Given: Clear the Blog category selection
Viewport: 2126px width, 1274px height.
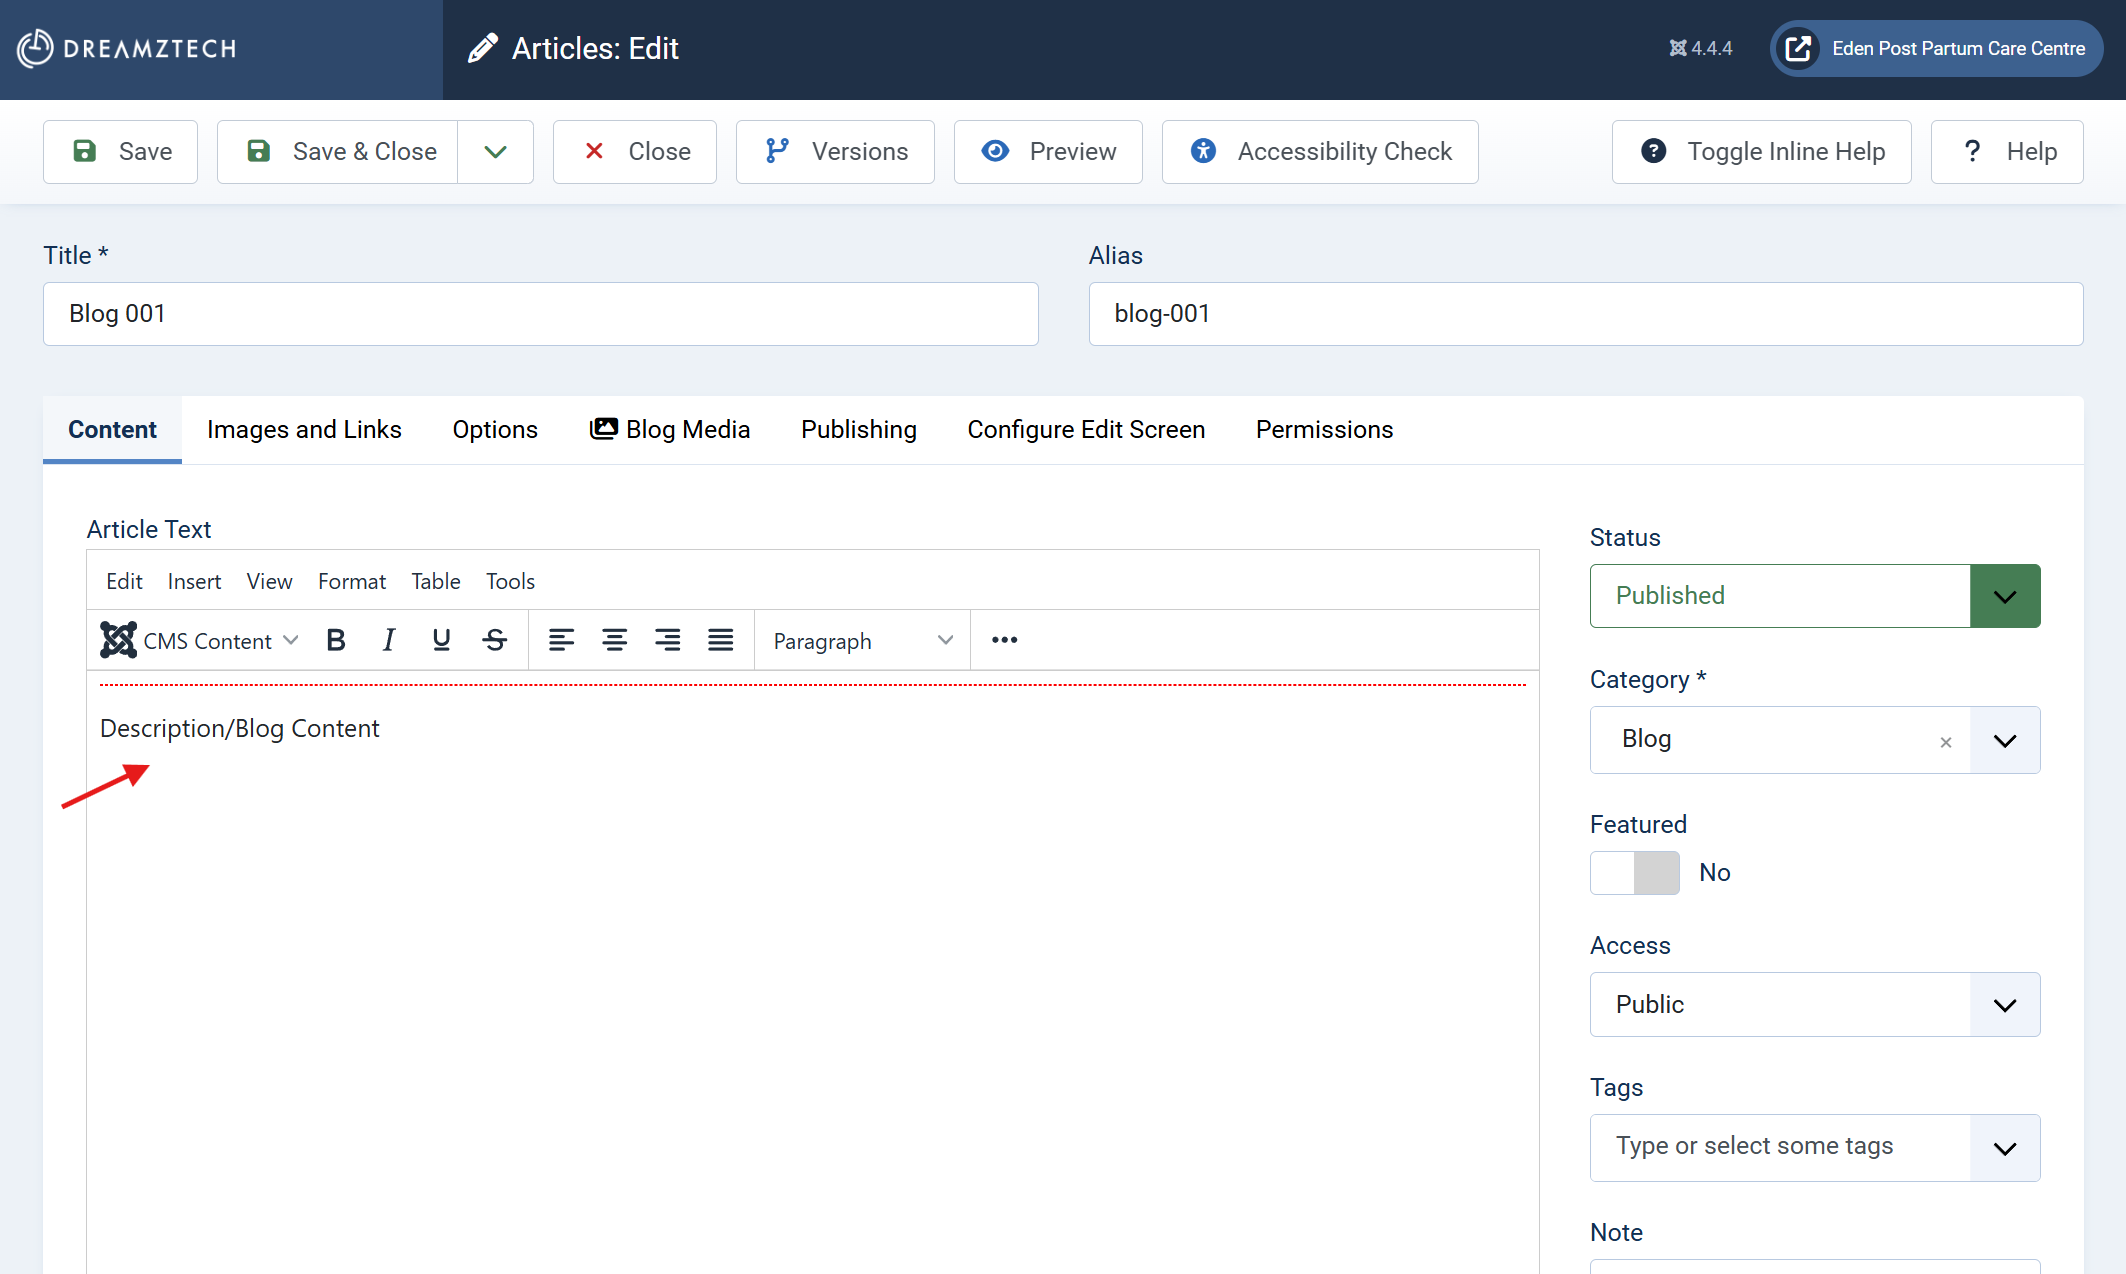Looking at the screenshot, I should pyautogui.click(x=1945, y=742).
